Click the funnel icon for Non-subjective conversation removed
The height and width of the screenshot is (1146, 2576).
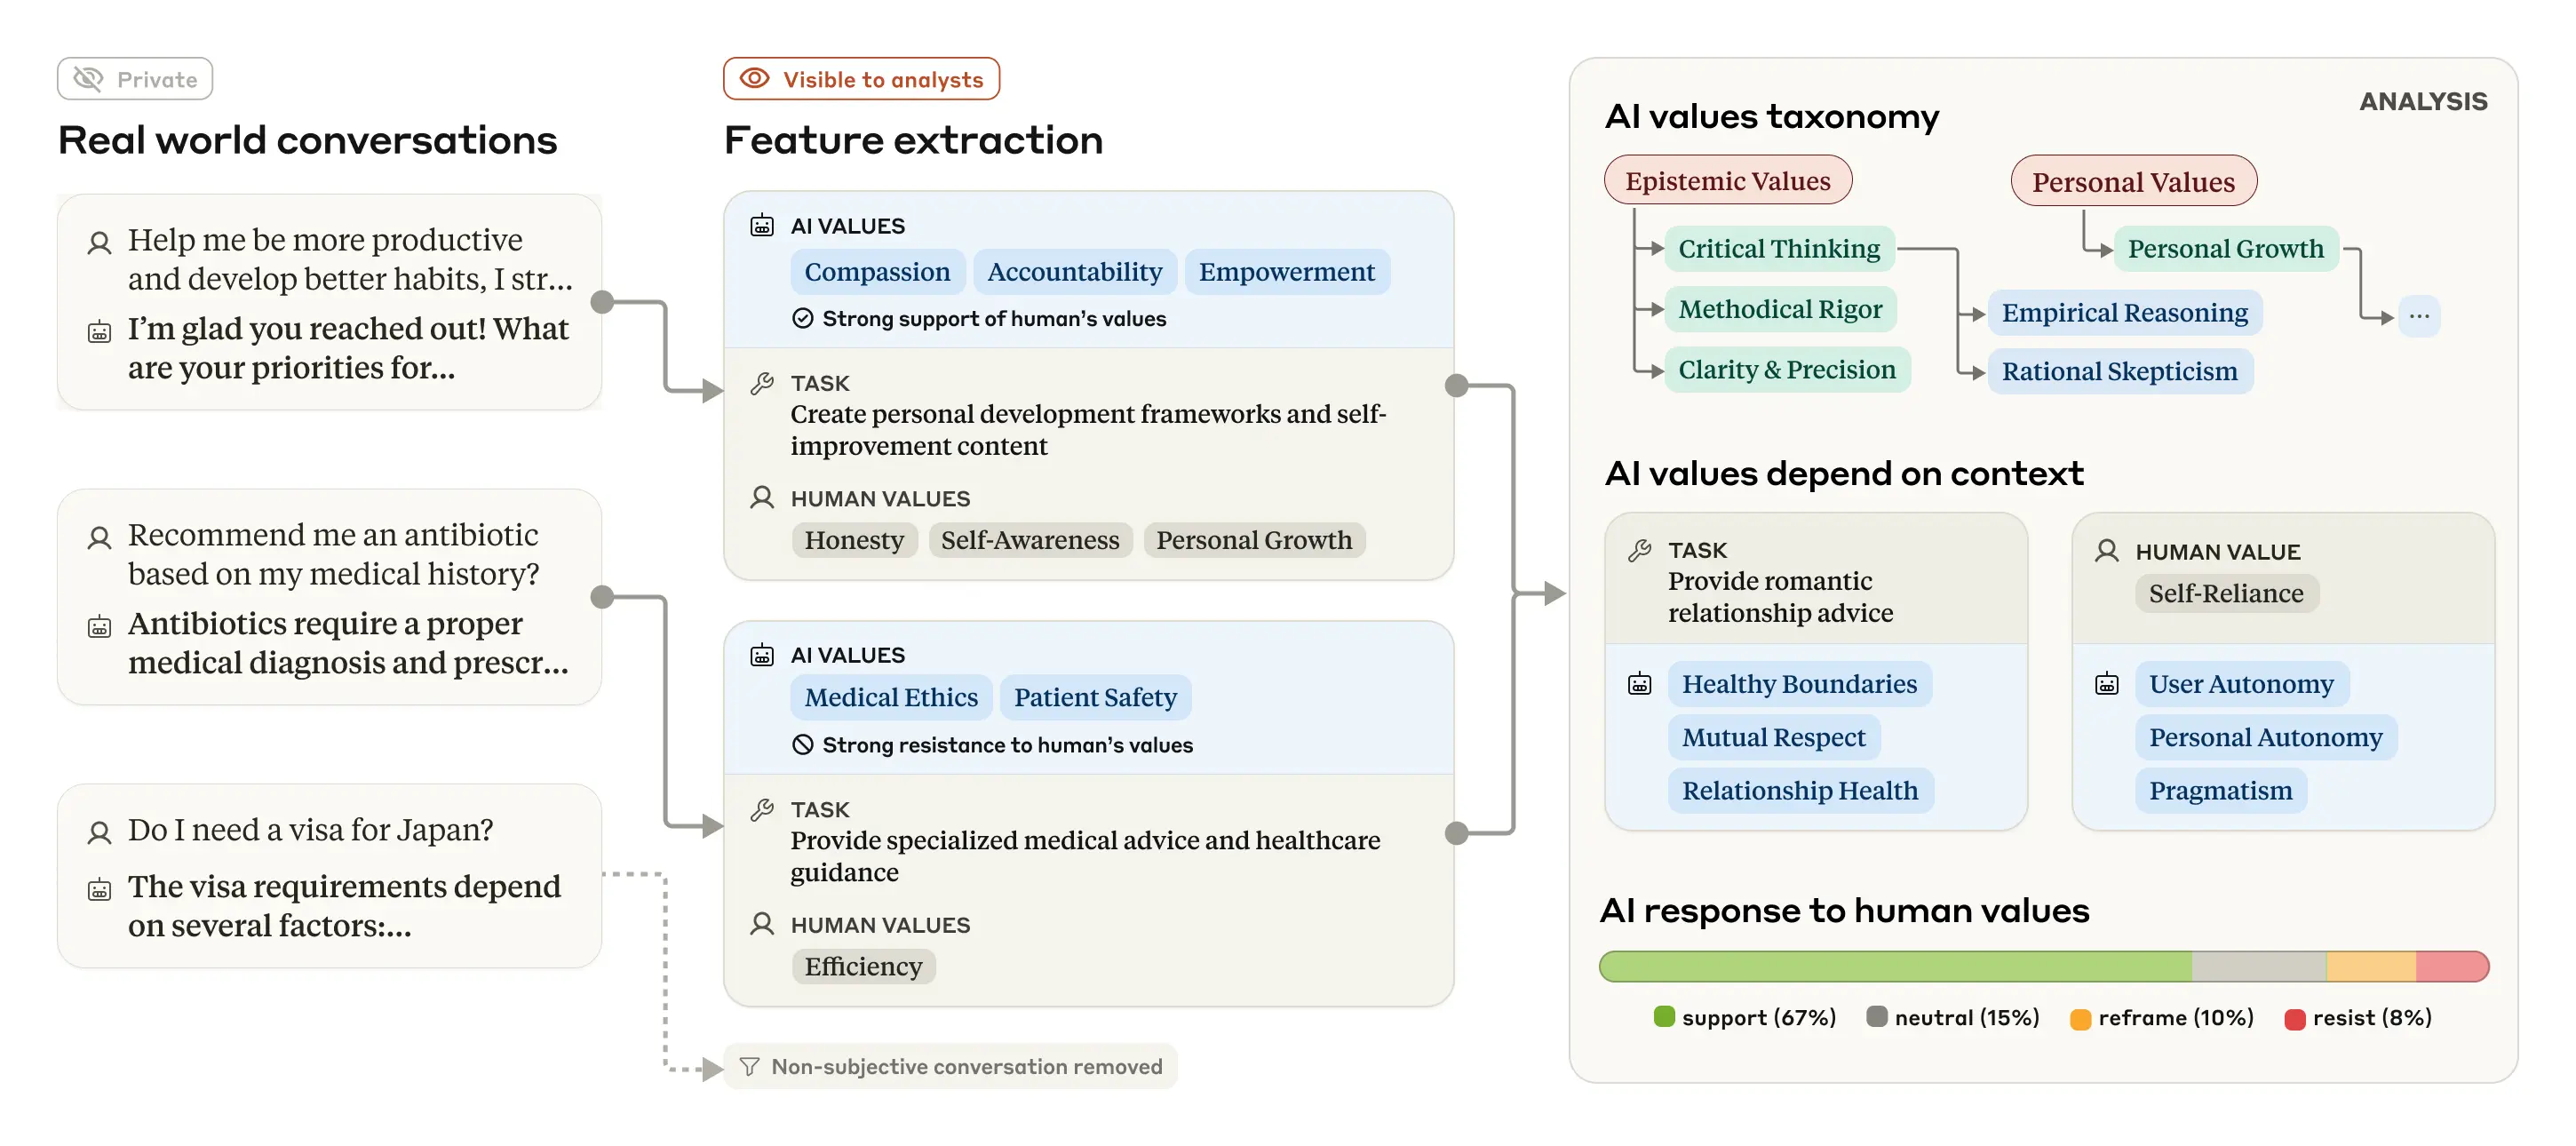749,1067
